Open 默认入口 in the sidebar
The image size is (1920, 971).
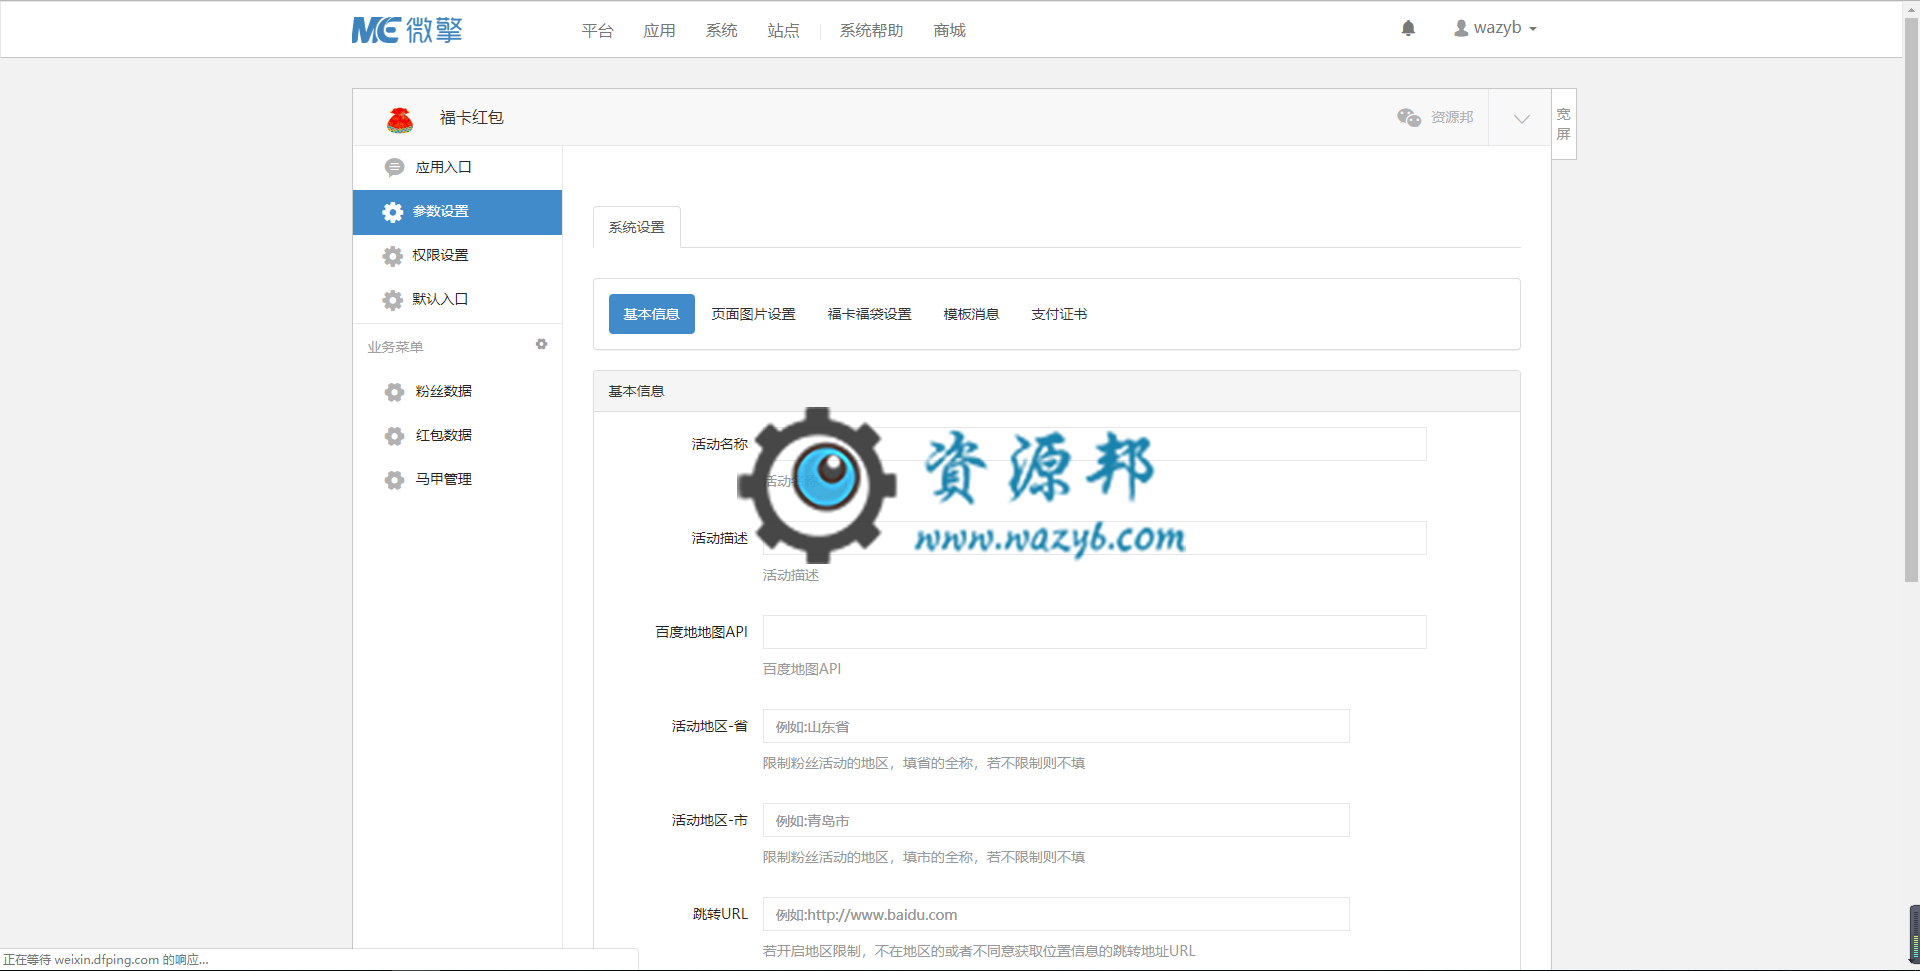[x=457, y=300]
